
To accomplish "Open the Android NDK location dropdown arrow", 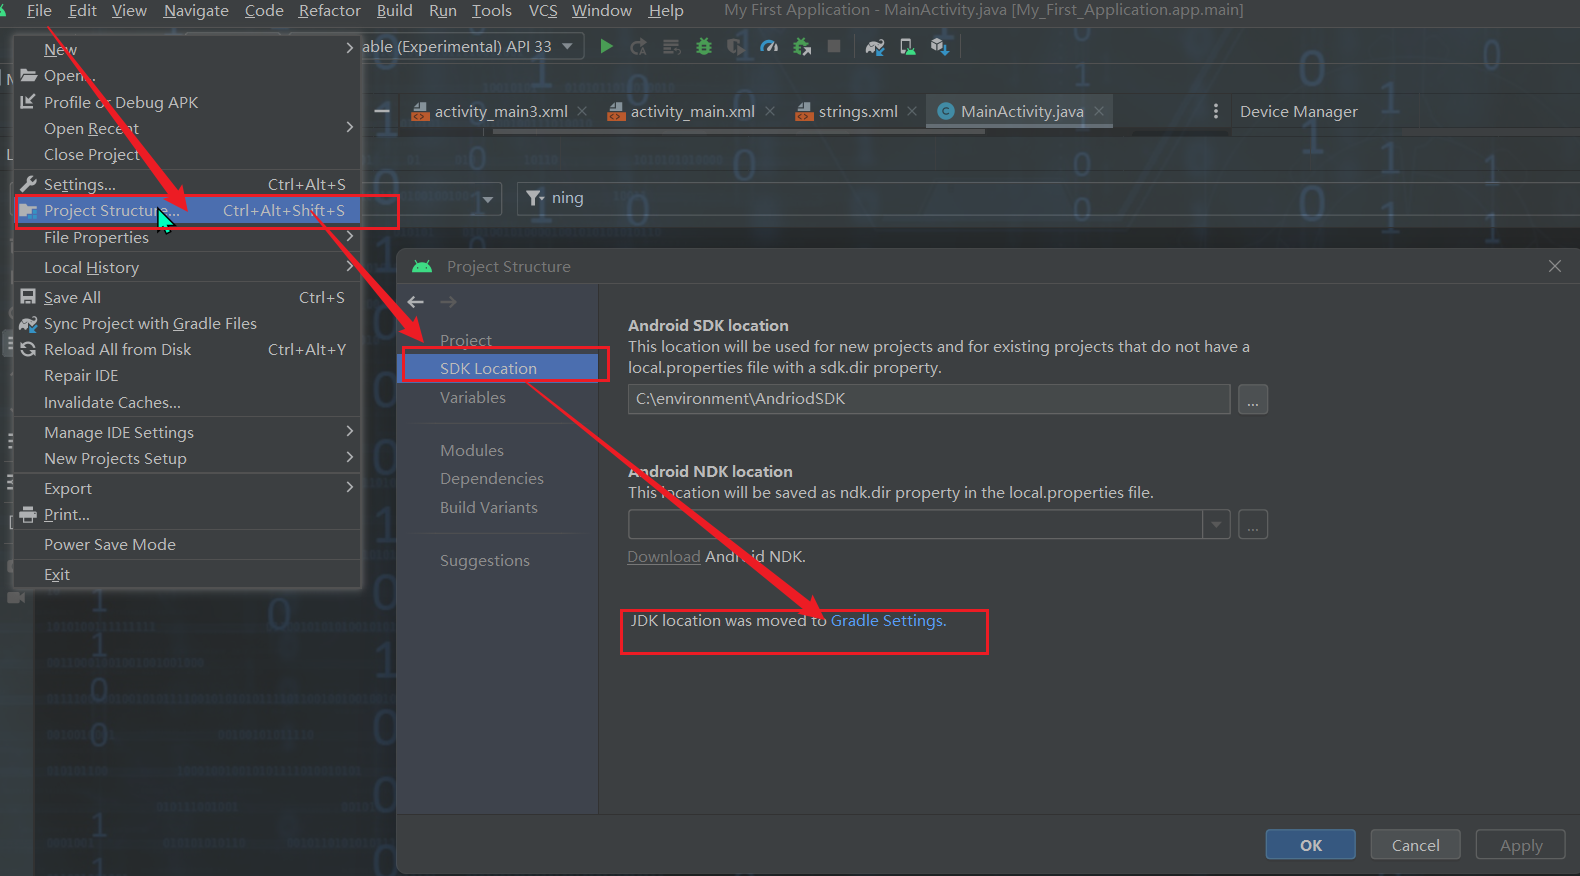I will pos(1216,524).
